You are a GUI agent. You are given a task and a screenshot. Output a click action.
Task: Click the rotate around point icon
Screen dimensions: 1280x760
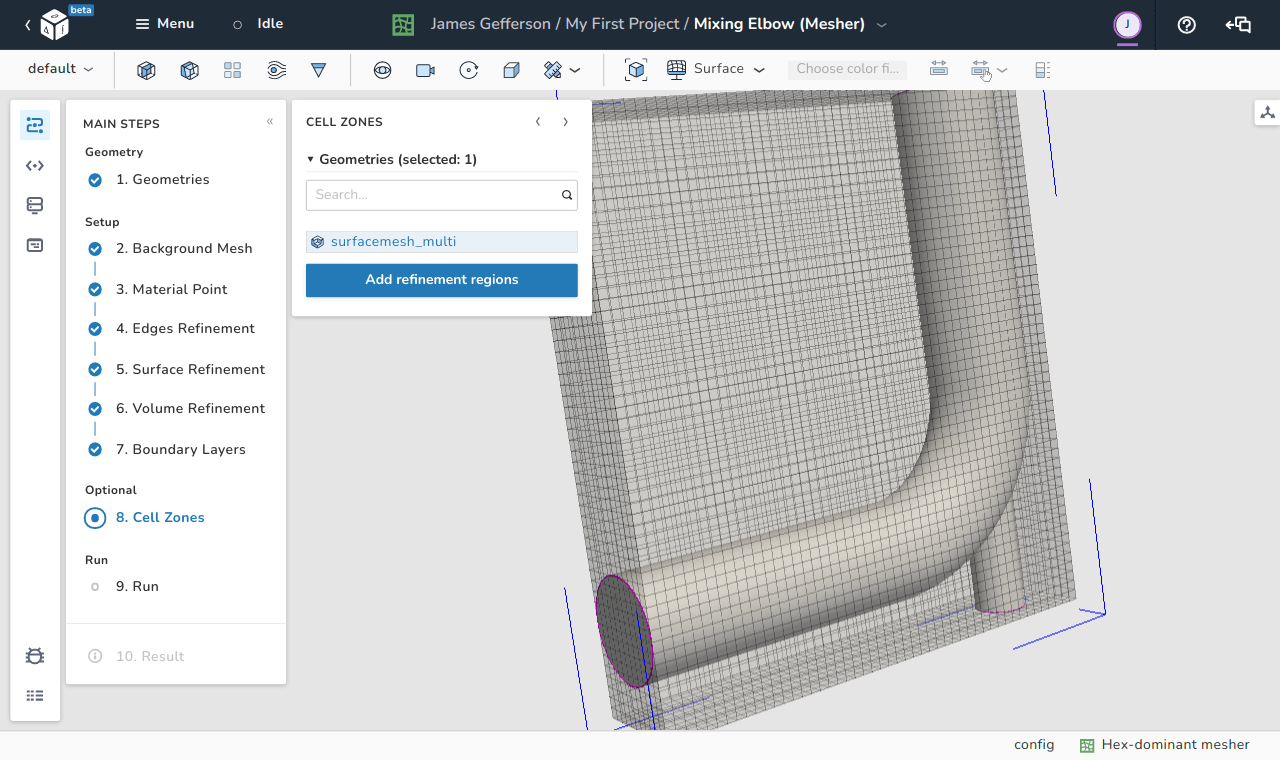click(468, 70)
